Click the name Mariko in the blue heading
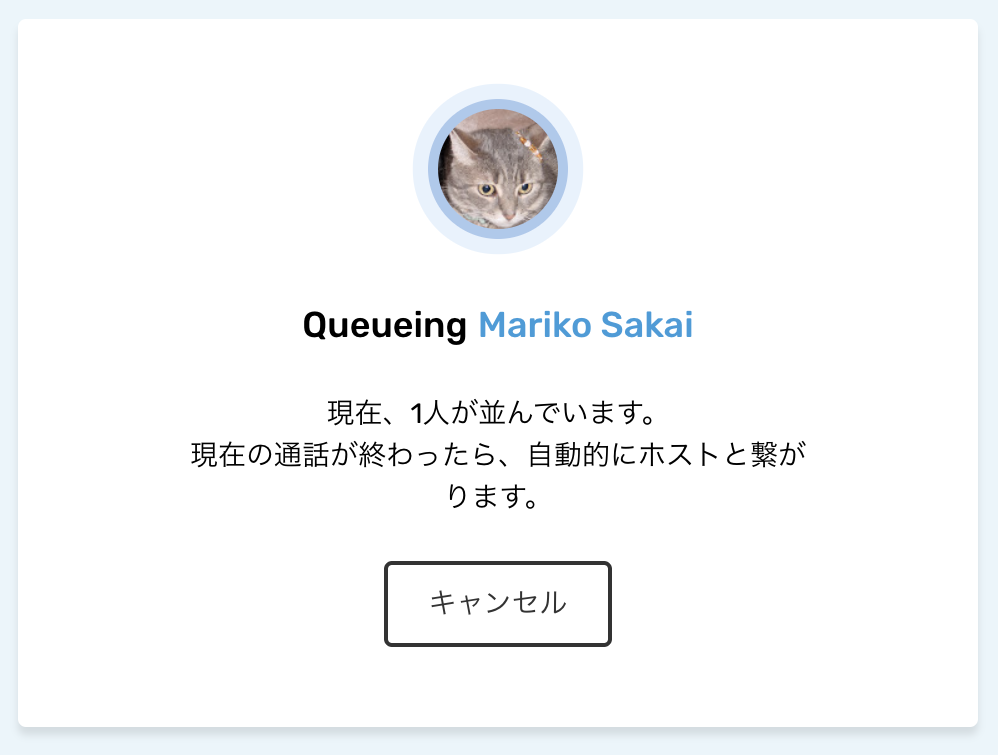Screen dimensions: 998x755 click(x=535, y=325)
